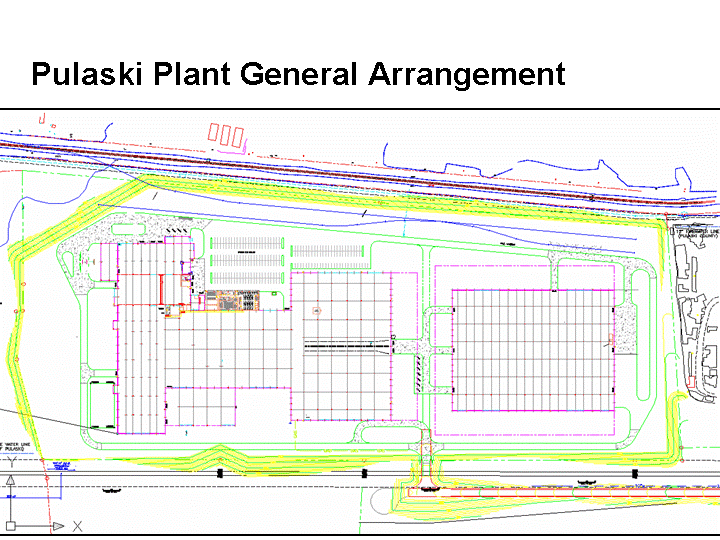Select the three red rectangles near top
720x540 pixels.
pyautogui.click(x=226, y=134)
